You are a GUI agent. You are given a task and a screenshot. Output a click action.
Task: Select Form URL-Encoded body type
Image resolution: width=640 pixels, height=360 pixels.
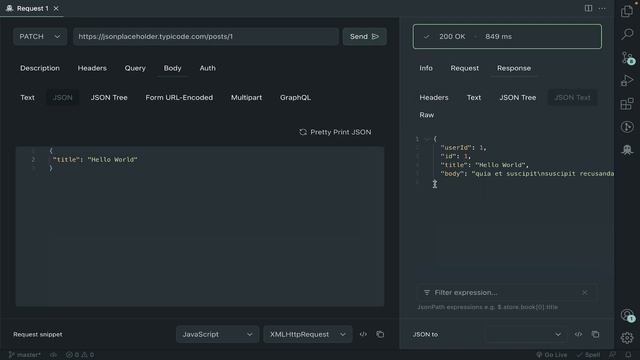click(179, 98)
